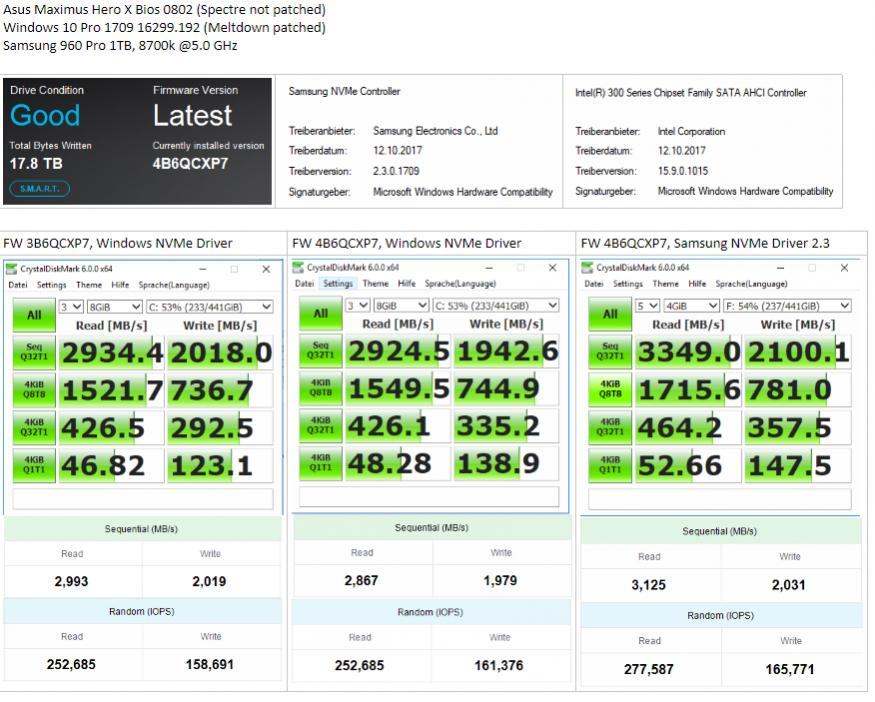Close the FW 3B6QCXP7 CrystalDiskMark window

[x=266, y=269]
